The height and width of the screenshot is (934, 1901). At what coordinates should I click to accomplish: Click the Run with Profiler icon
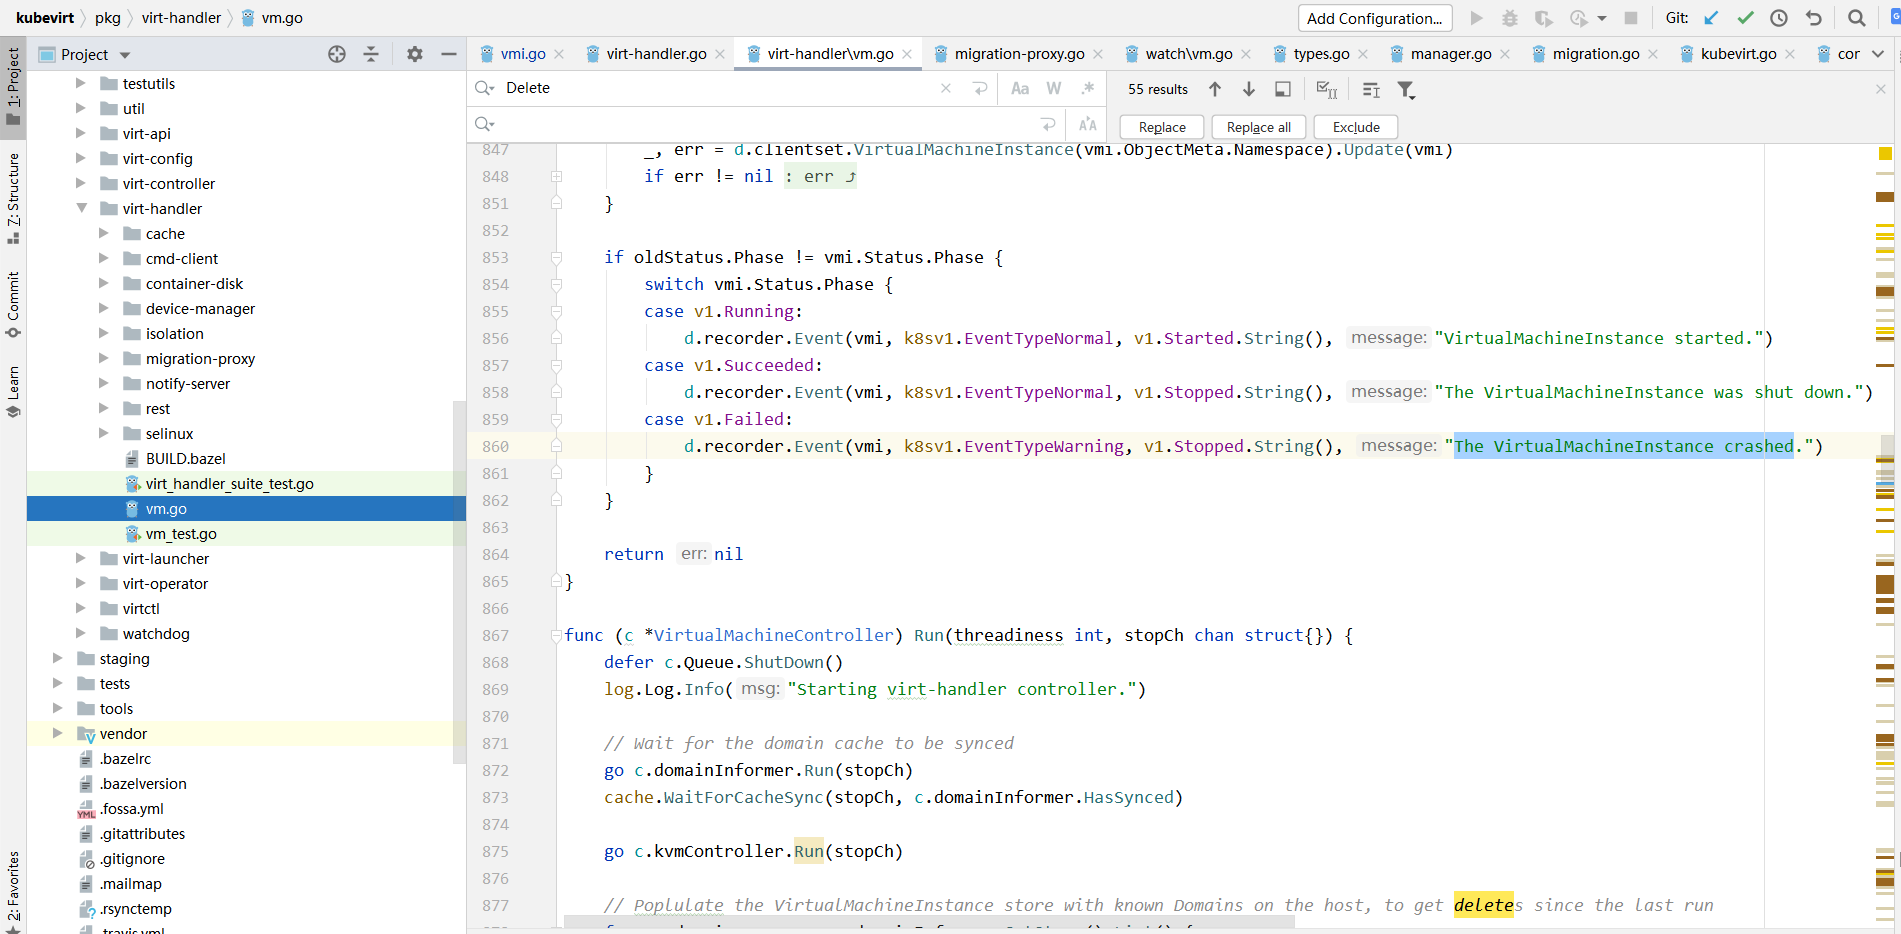coord(1580,18)
